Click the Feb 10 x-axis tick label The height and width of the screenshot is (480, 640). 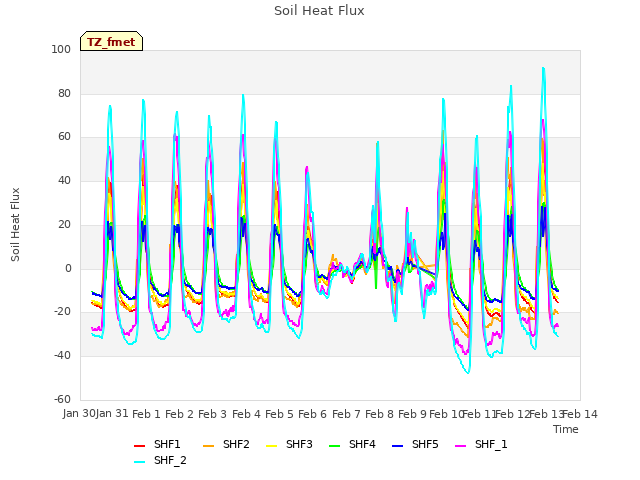click(446, 414)
